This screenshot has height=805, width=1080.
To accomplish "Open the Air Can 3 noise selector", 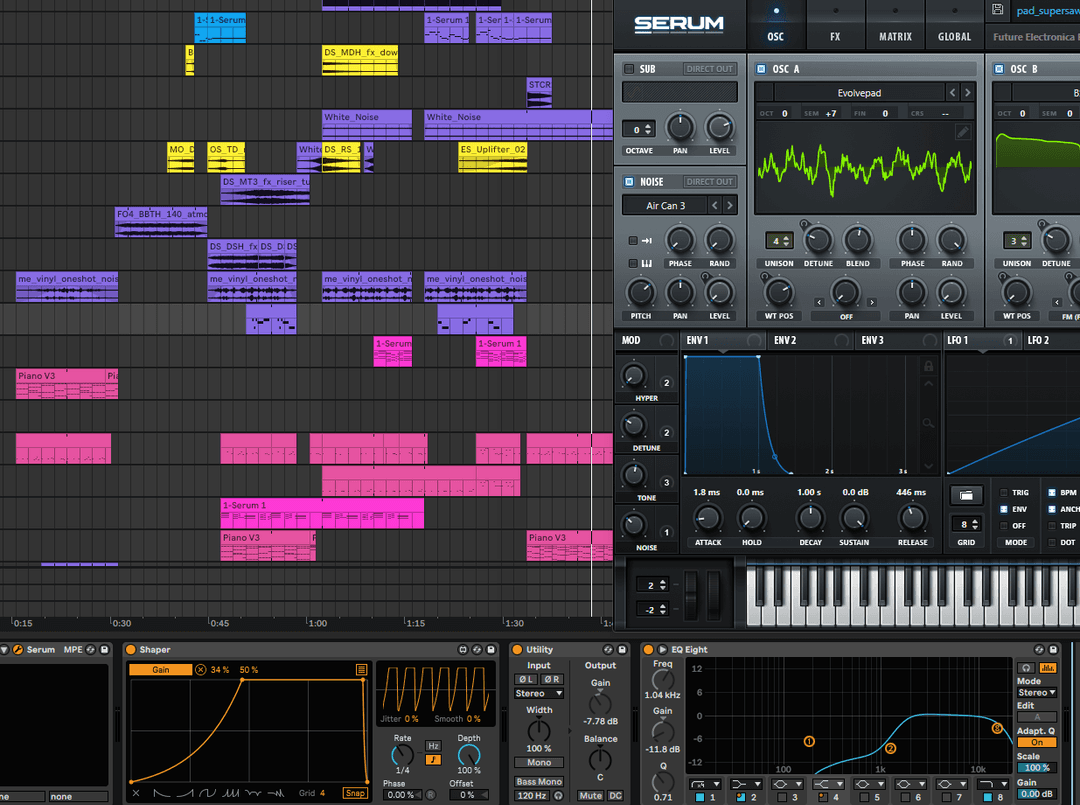I will coord(665,205).
